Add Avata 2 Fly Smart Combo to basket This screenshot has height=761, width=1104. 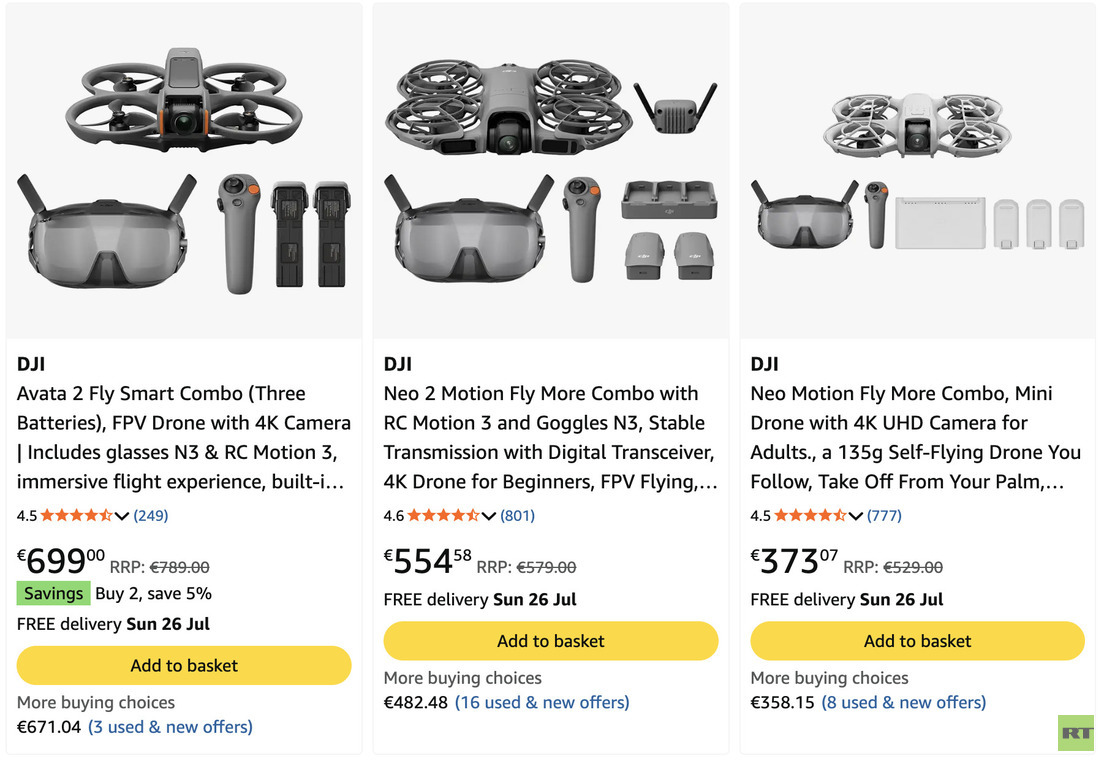point(184,665)
